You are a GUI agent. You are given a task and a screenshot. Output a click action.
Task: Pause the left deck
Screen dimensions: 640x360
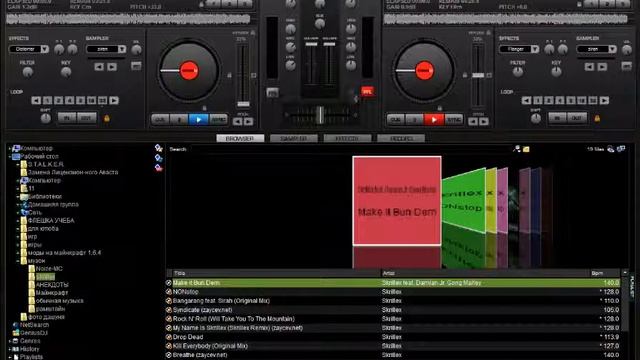pos(179,120)
